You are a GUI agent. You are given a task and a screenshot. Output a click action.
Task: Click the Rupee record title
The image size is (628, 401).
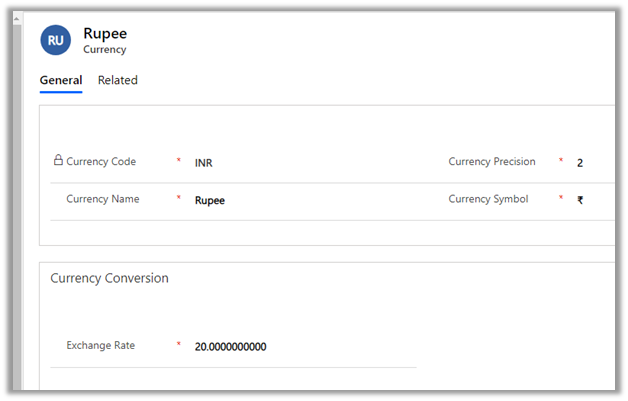pyautogui.click(x=105, y=32)
